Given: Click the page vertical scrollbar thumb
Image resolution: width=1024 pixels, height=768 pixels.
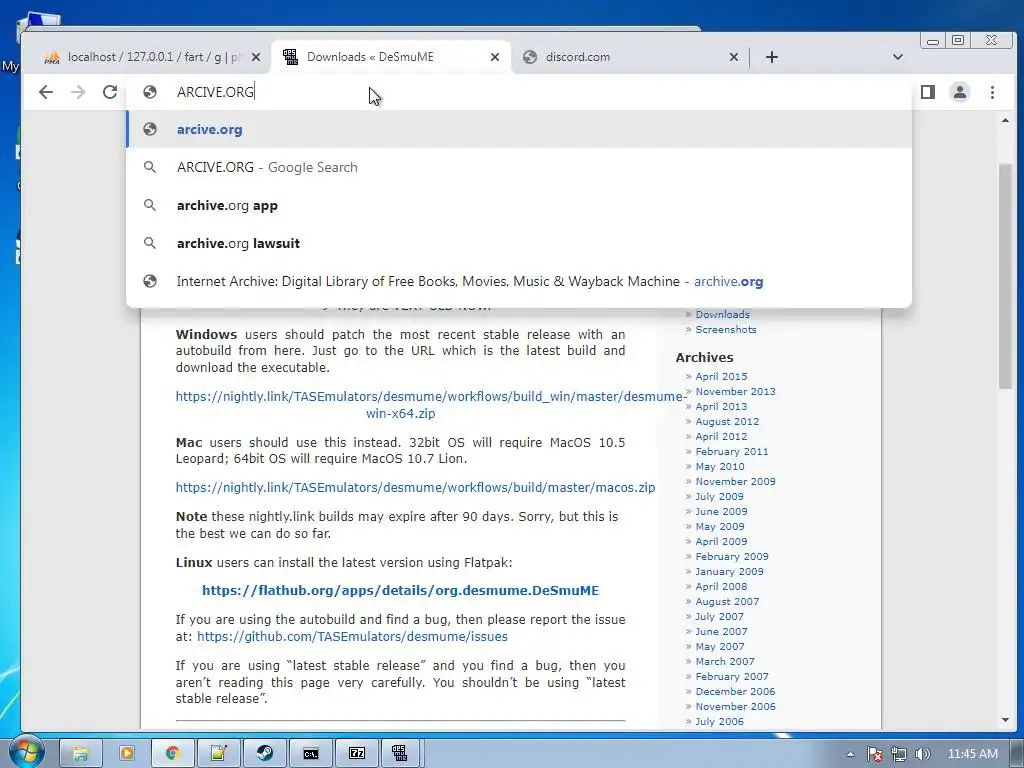Looking at the screenshot, I should (x=1005, y=276).
